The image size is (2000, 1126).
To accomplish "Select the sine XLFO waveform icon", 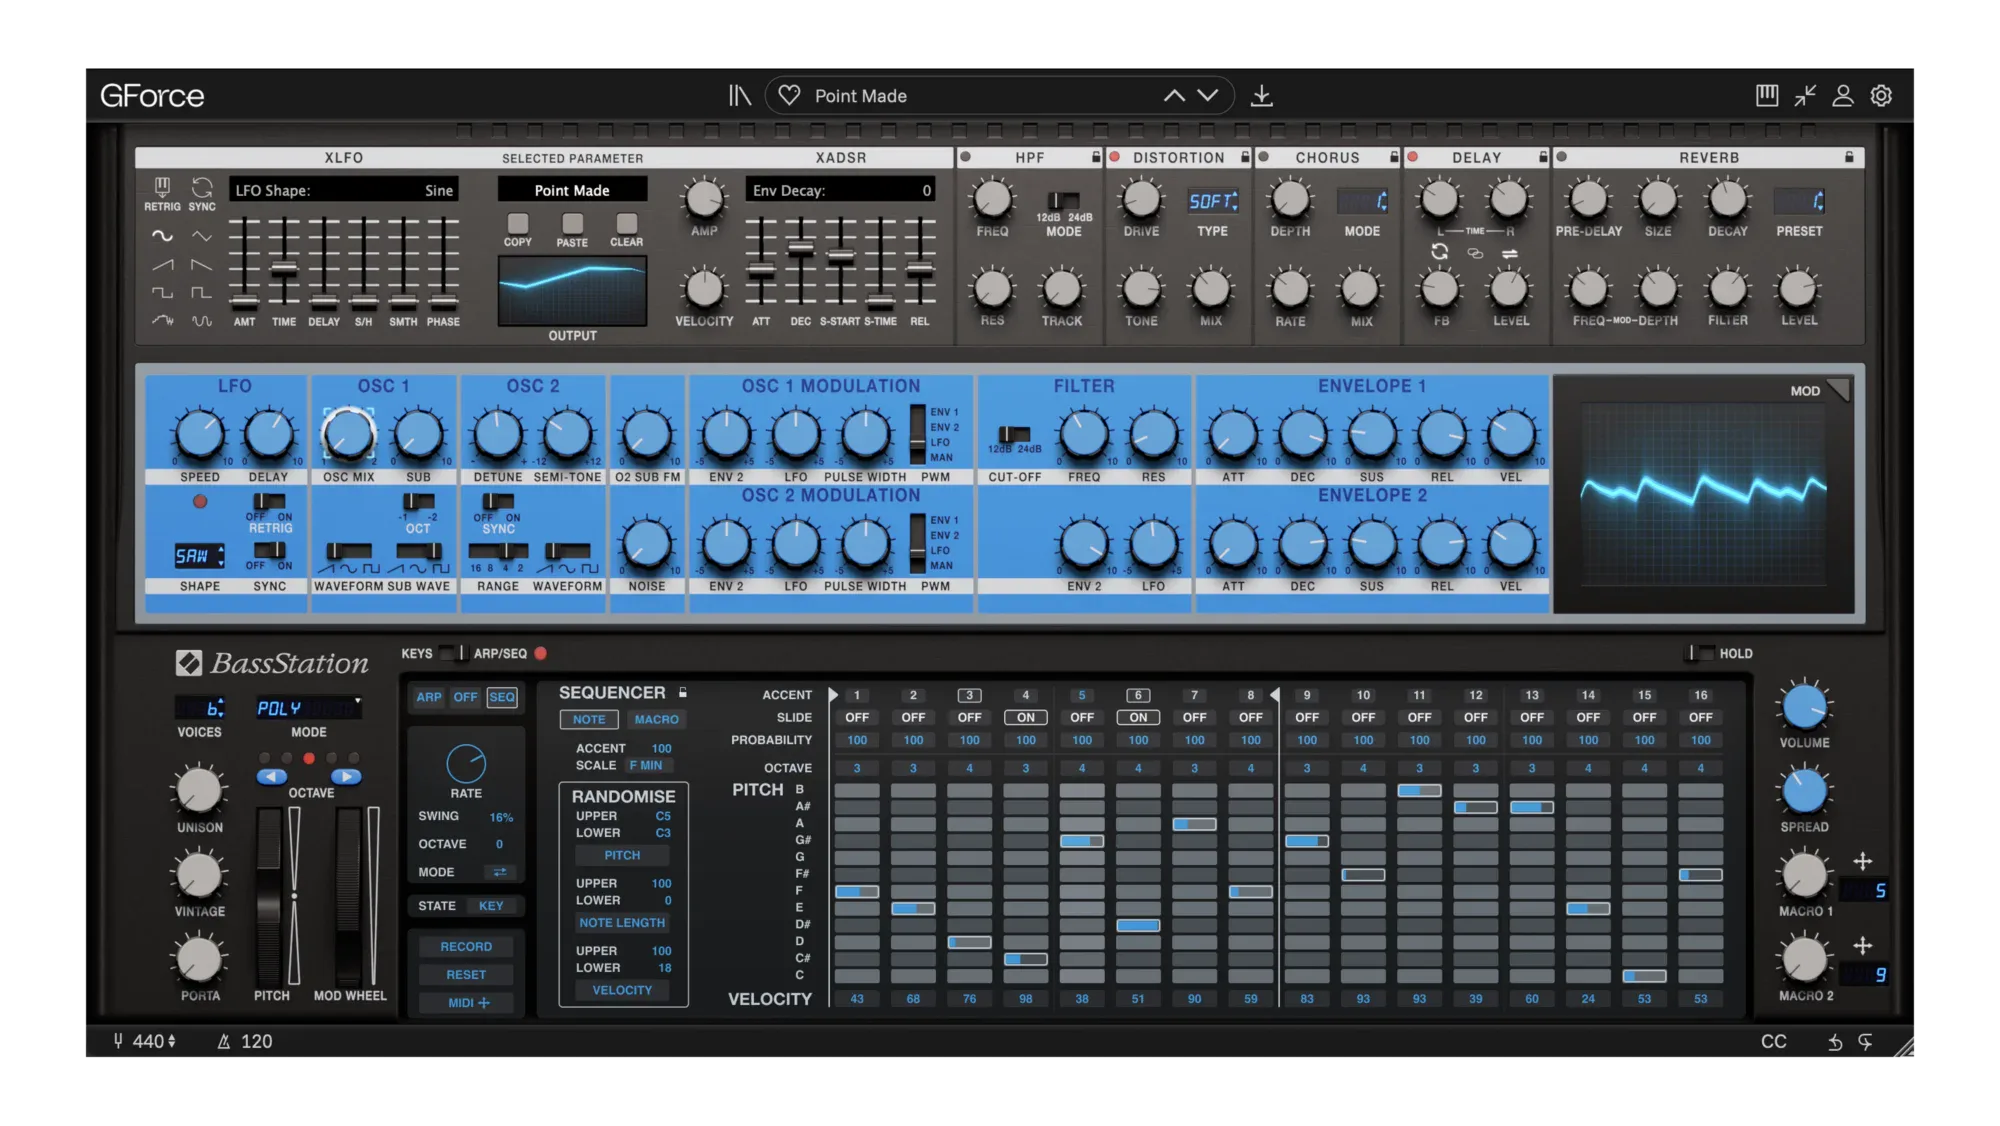I will click(x=162, y=236).
